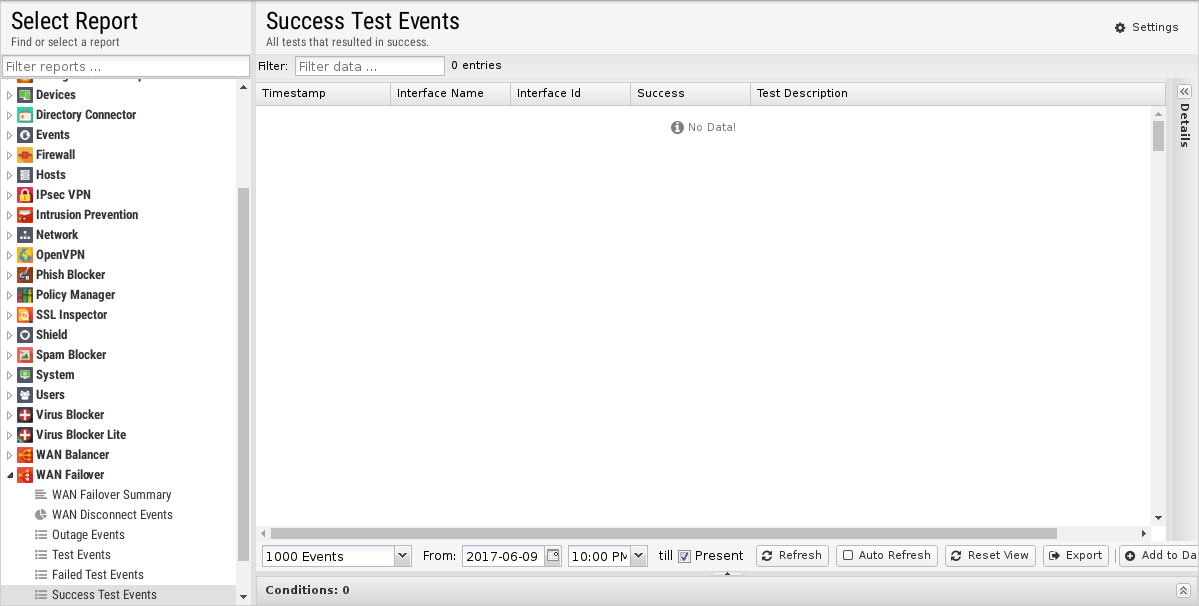
Task: Click the System monitor icon
Action: point(24,374)
